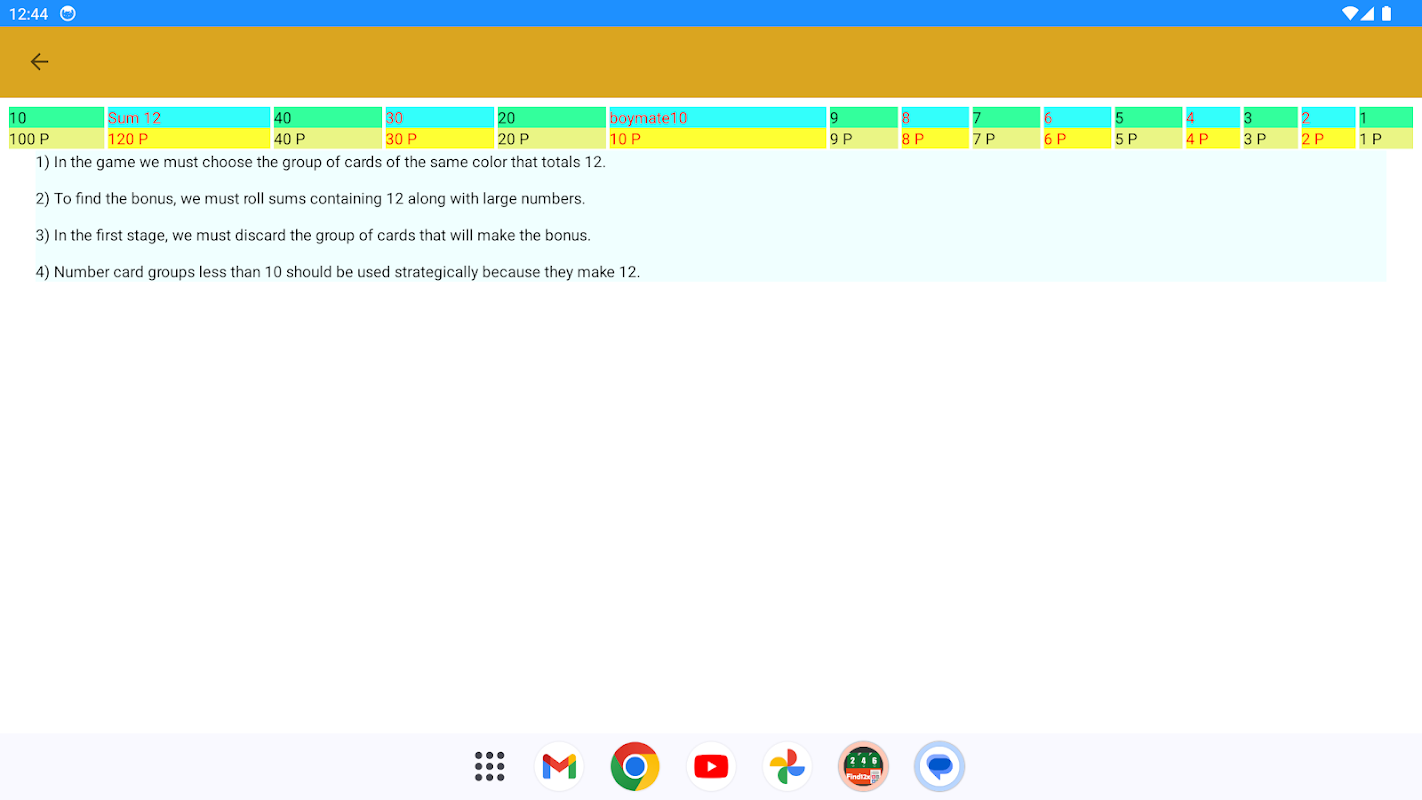
Task: Select the "Sum 12" cyan cell
Action: [189, 118]
